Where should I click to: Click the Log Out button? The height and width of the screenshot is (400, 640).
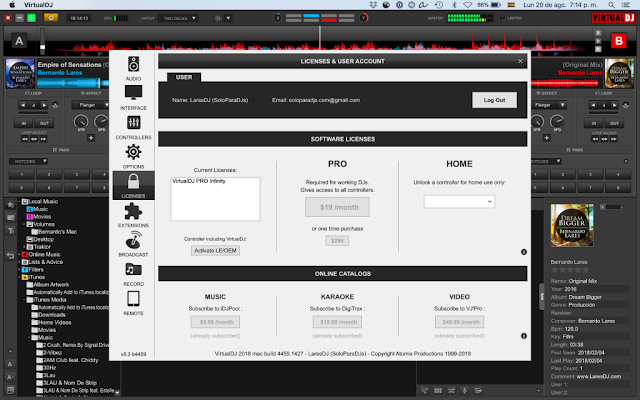494,100
